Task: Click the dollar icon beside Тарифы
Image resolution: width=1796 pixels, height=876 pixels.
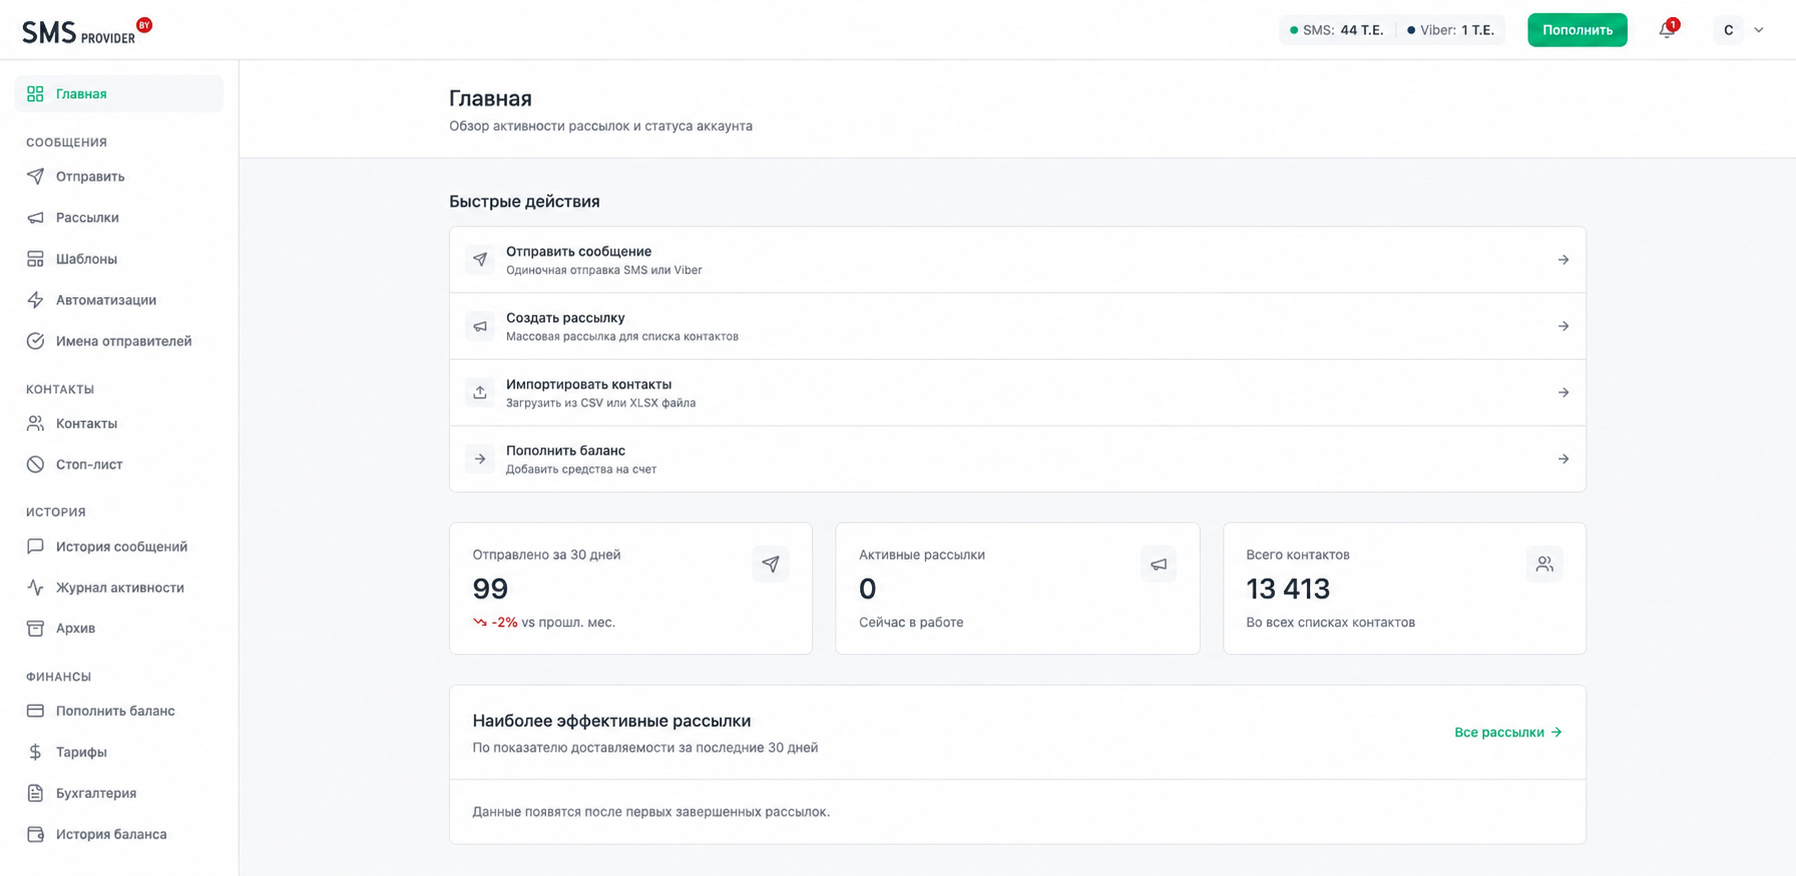Action: click(x=36, y=752)
